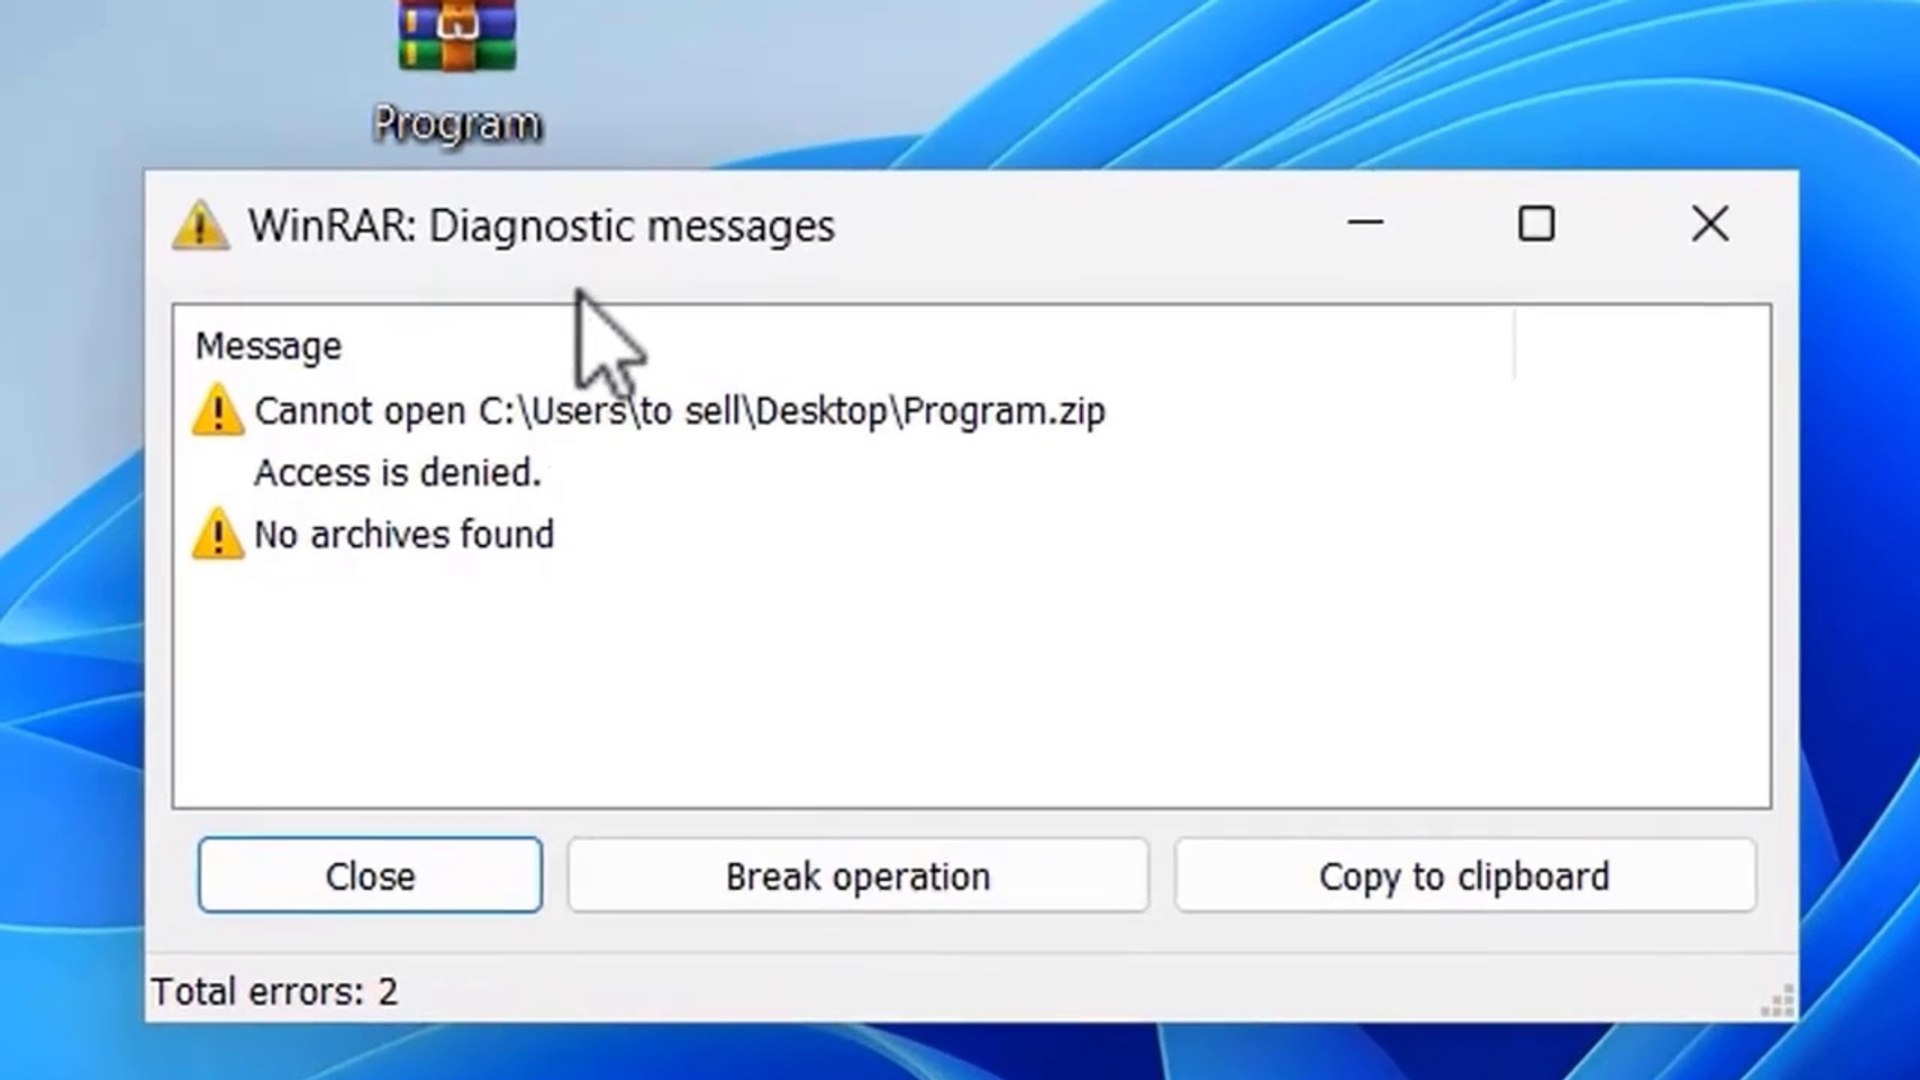Viewport: 1920px width, 1080px height.
Task: Click Copy to clipboard button
Action: 1464,876
